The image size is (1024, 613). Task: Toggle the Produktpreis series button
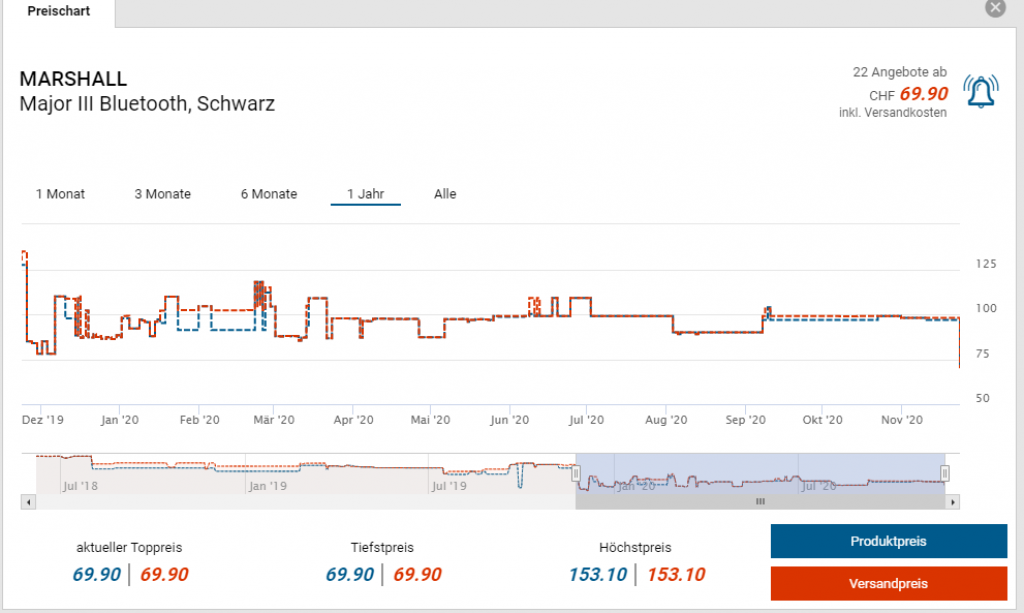[888, 542]
